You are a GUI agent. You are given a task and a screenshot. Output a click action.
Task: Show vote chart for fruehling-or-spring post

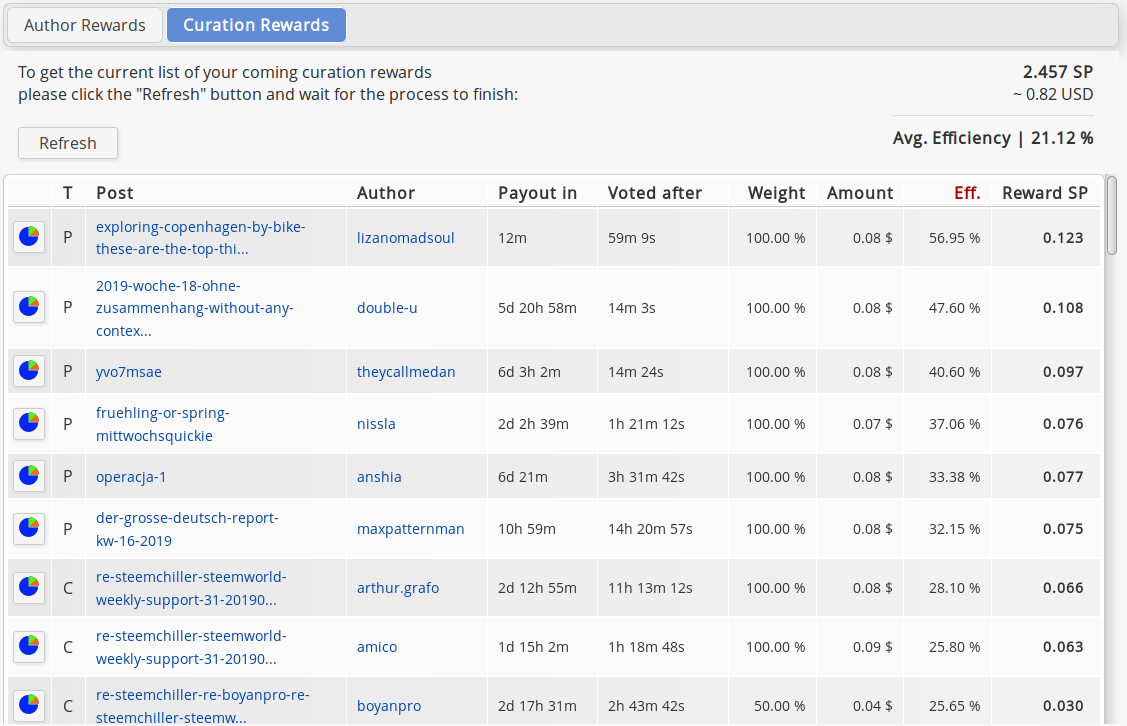(x=29, y=424)
